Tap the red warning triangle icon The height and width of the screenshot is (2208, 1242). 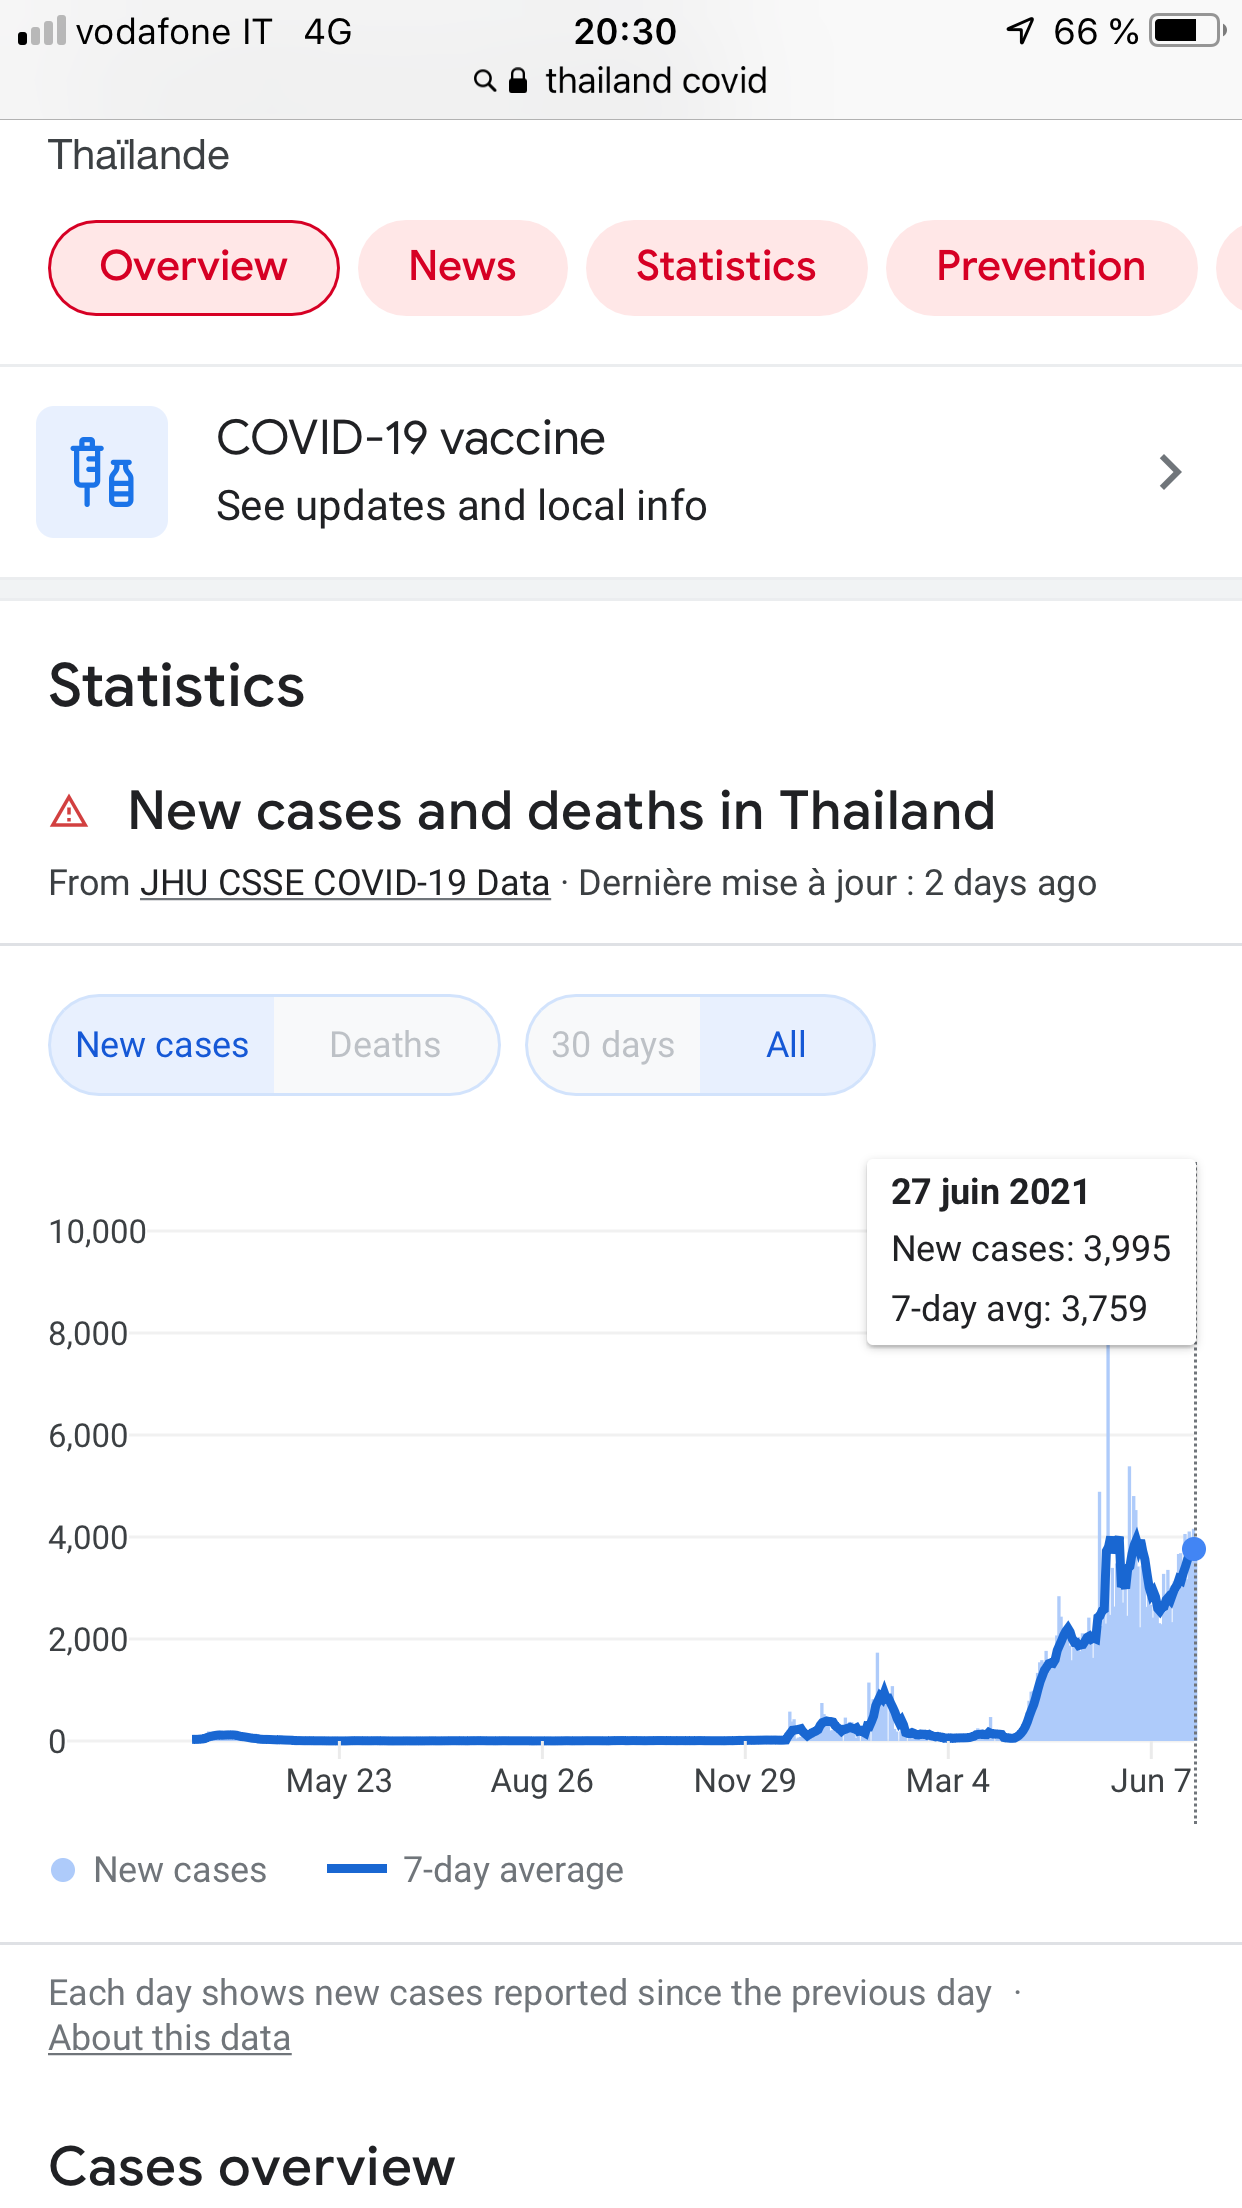pos(69,811)
